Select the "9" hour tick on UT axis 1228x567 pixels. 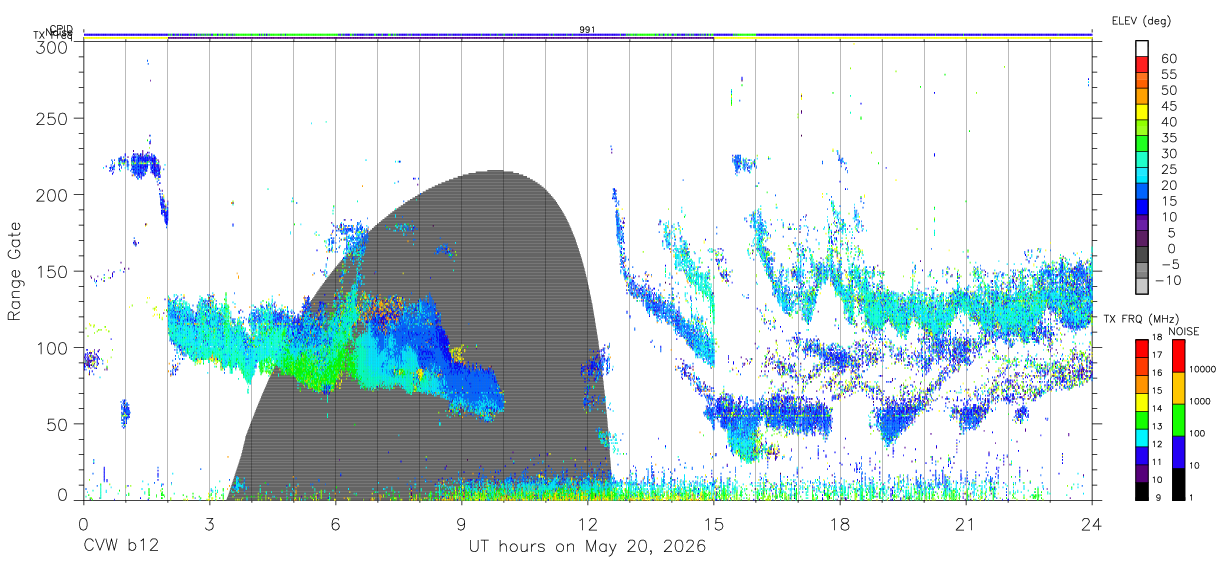pyautogui.click(x=461, y=524)
